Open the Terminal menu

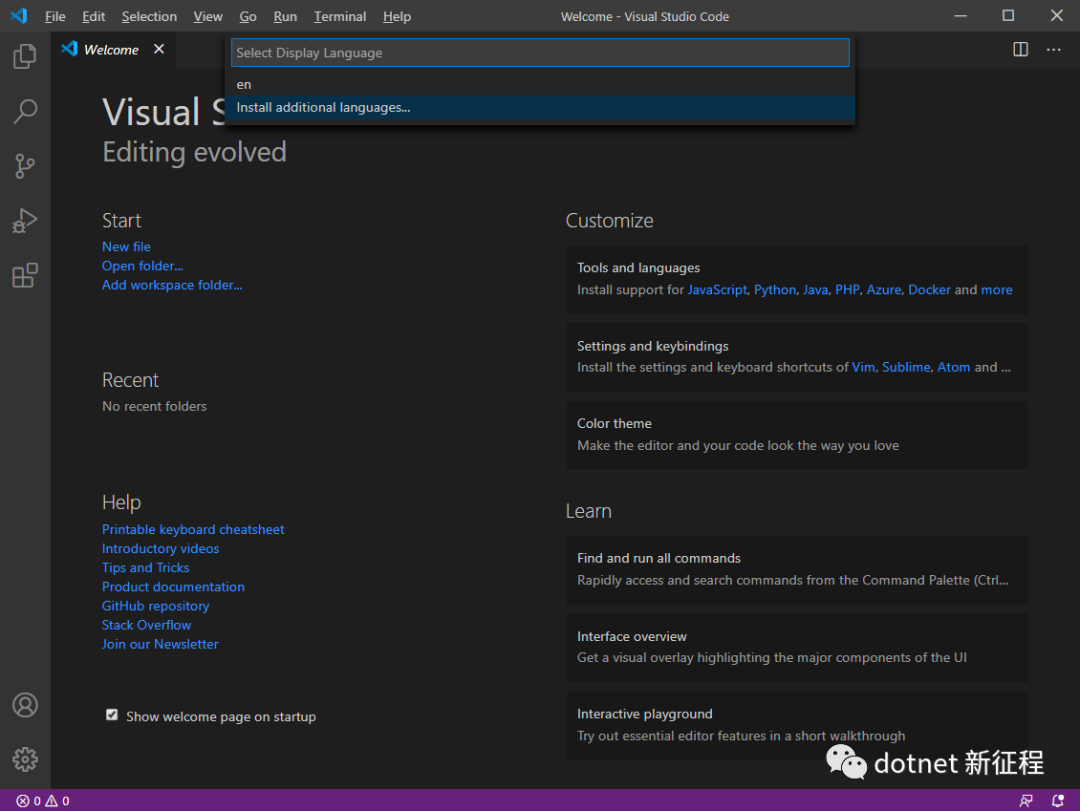[340, 17]
